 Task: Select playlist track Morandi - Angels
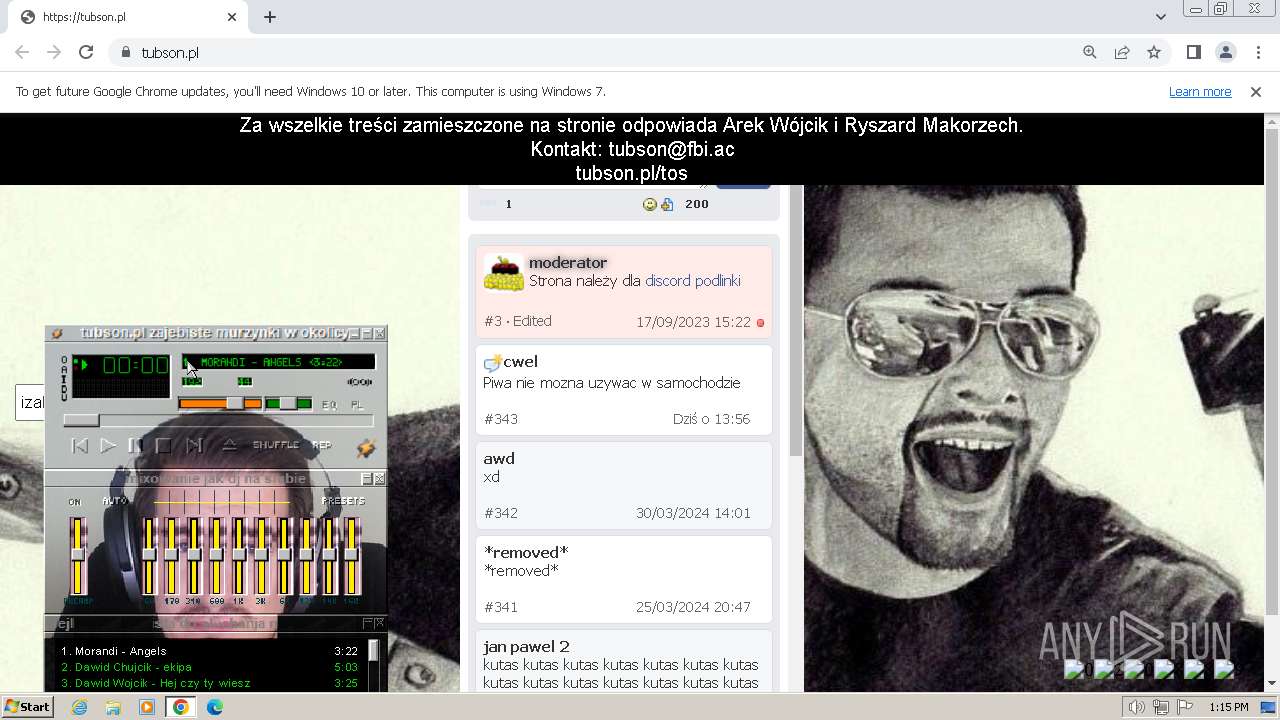click(x=209, y=651)
